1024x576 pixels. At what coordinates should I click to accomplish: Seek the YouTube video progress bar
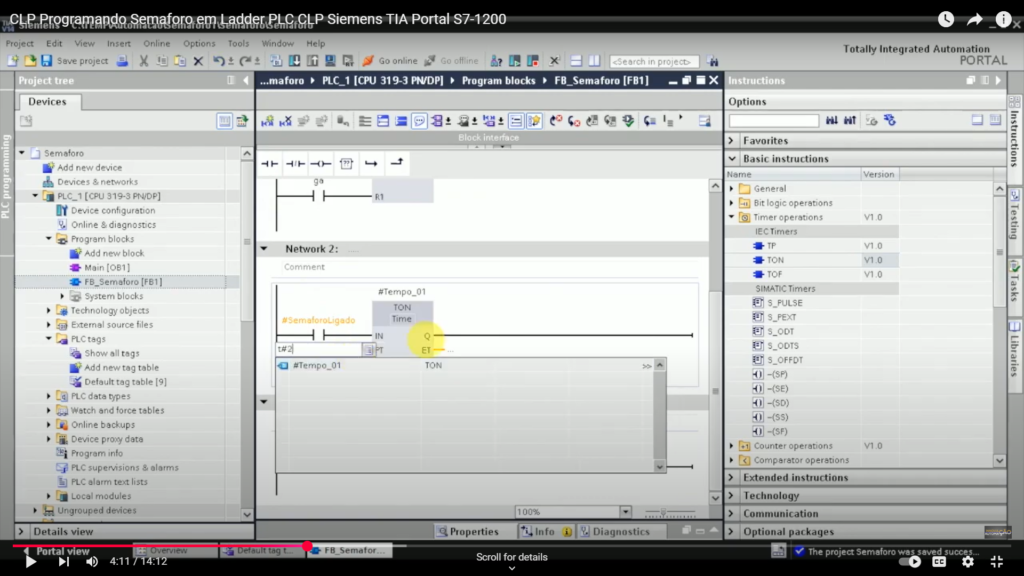tap(511, 546)
